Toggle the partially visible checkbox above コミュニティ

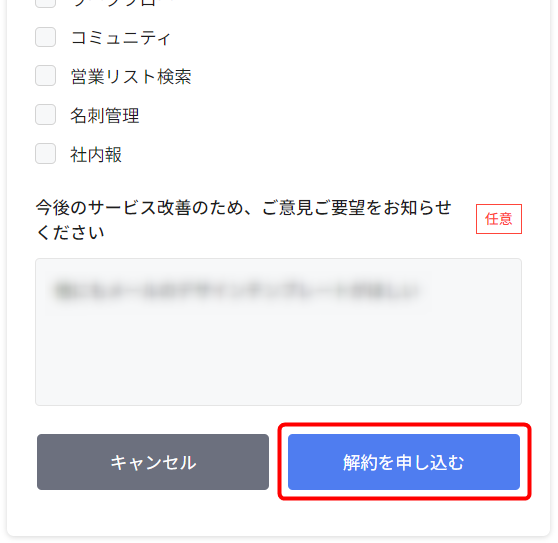46,4
